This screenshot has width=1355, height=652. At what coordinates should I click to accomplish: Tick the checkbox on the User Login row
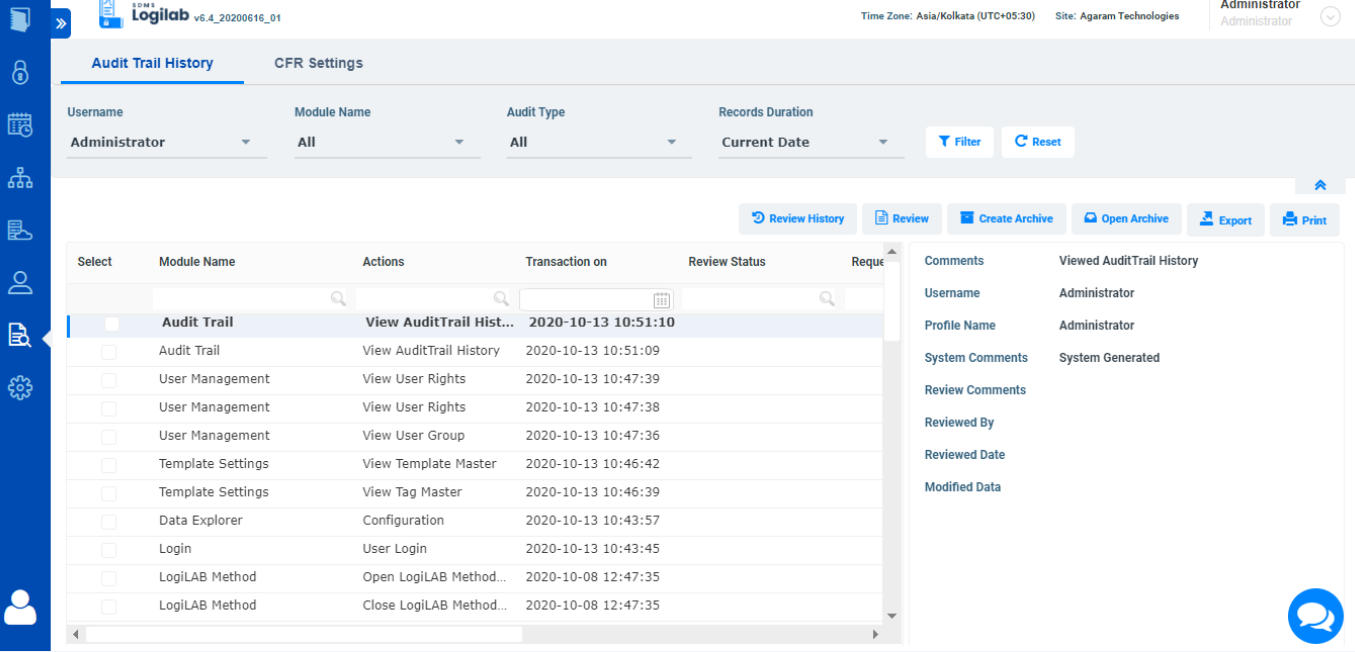110,548
